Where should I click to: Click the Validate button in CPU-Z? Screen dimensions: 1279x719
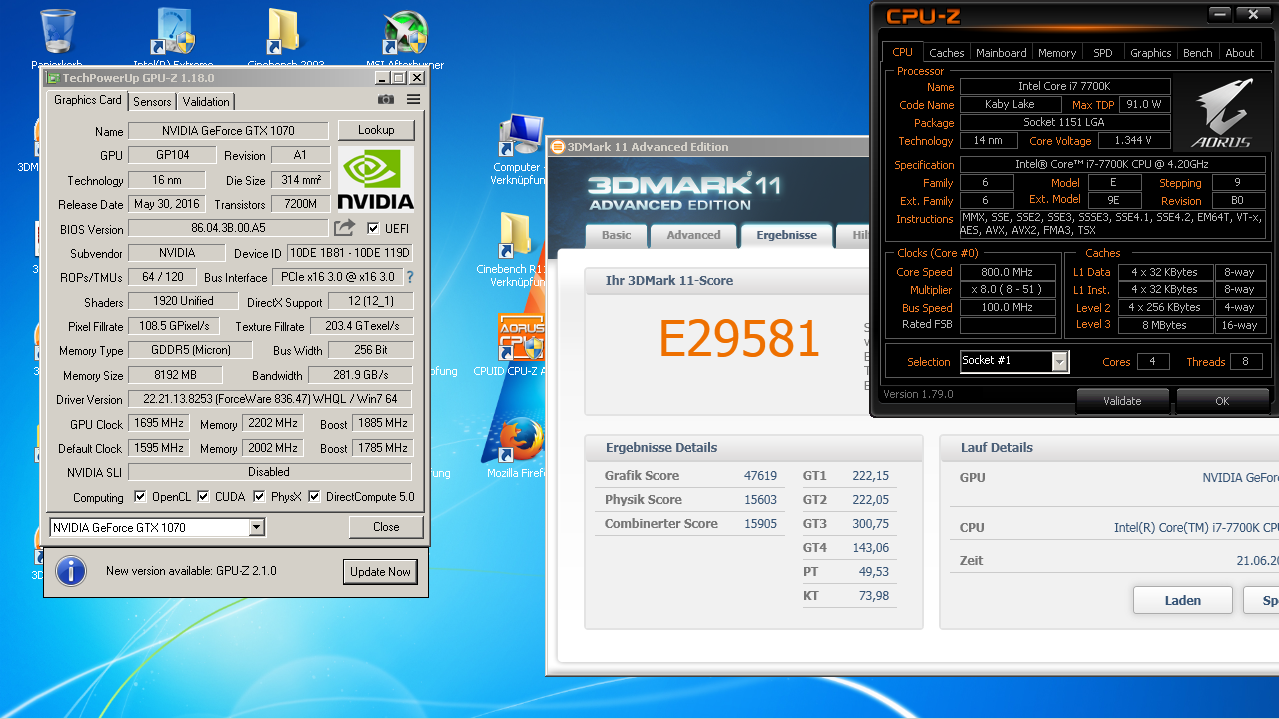pos(1122,401)
